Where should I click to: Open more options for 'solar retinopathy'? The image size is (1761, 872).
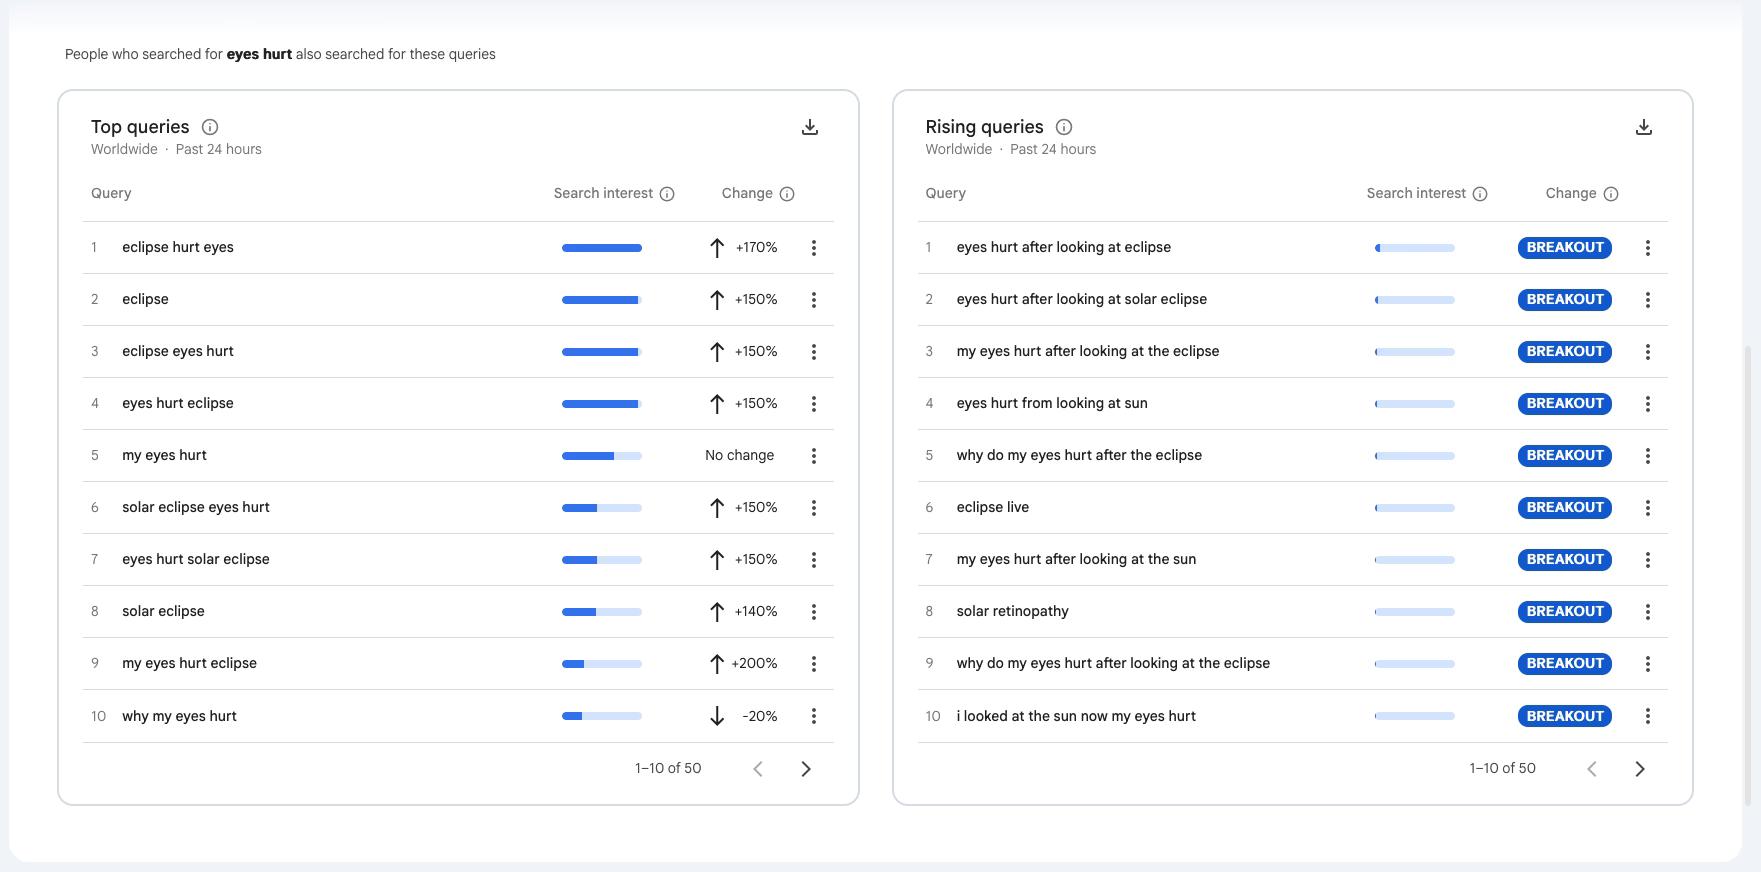[1648, 612]
